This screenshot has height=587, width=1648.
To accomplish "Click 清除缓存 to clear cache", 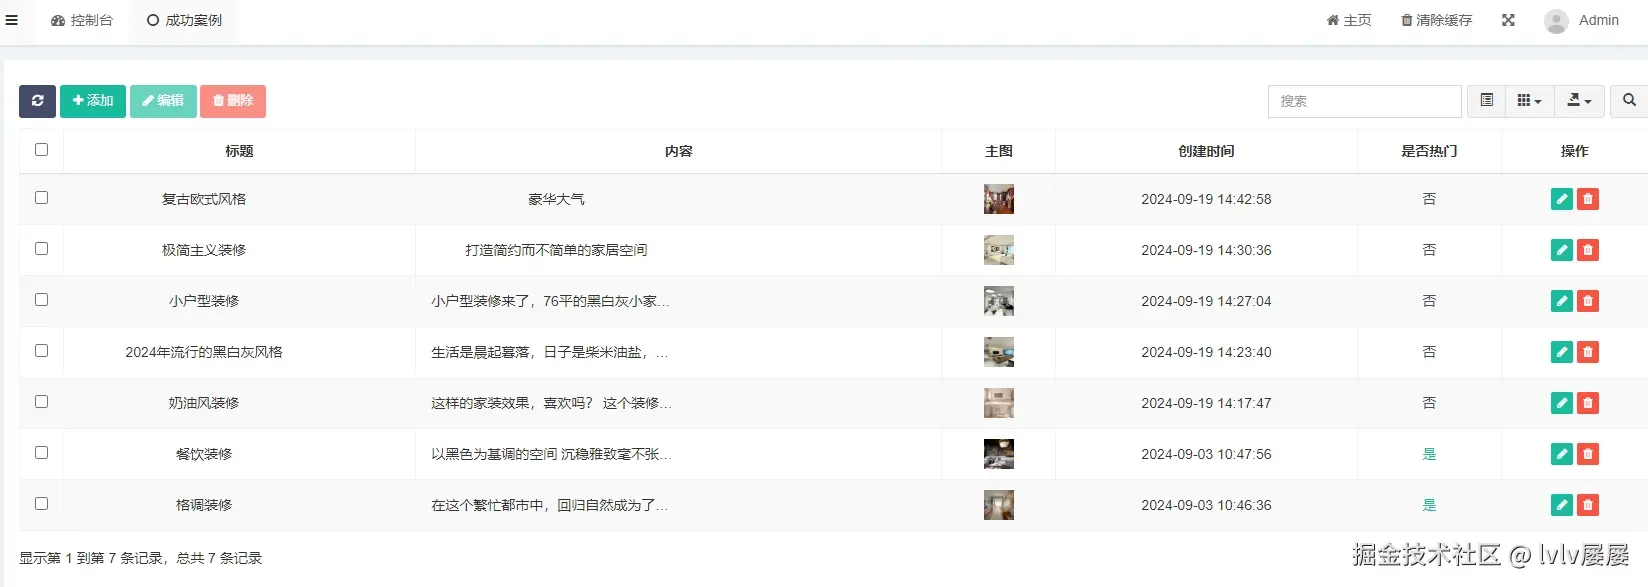I will (x=1437, y=20).
